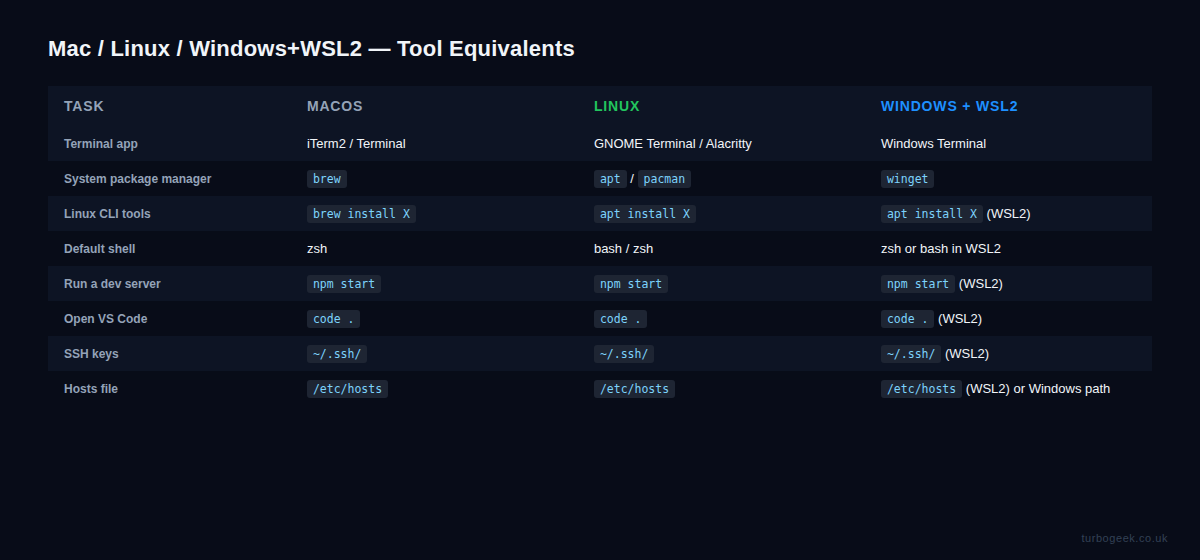Click 'iTerm2 / Terminal' cell
Image resolution: width=1200 pixels, height=560 pixels.
[x=356, y=144]
